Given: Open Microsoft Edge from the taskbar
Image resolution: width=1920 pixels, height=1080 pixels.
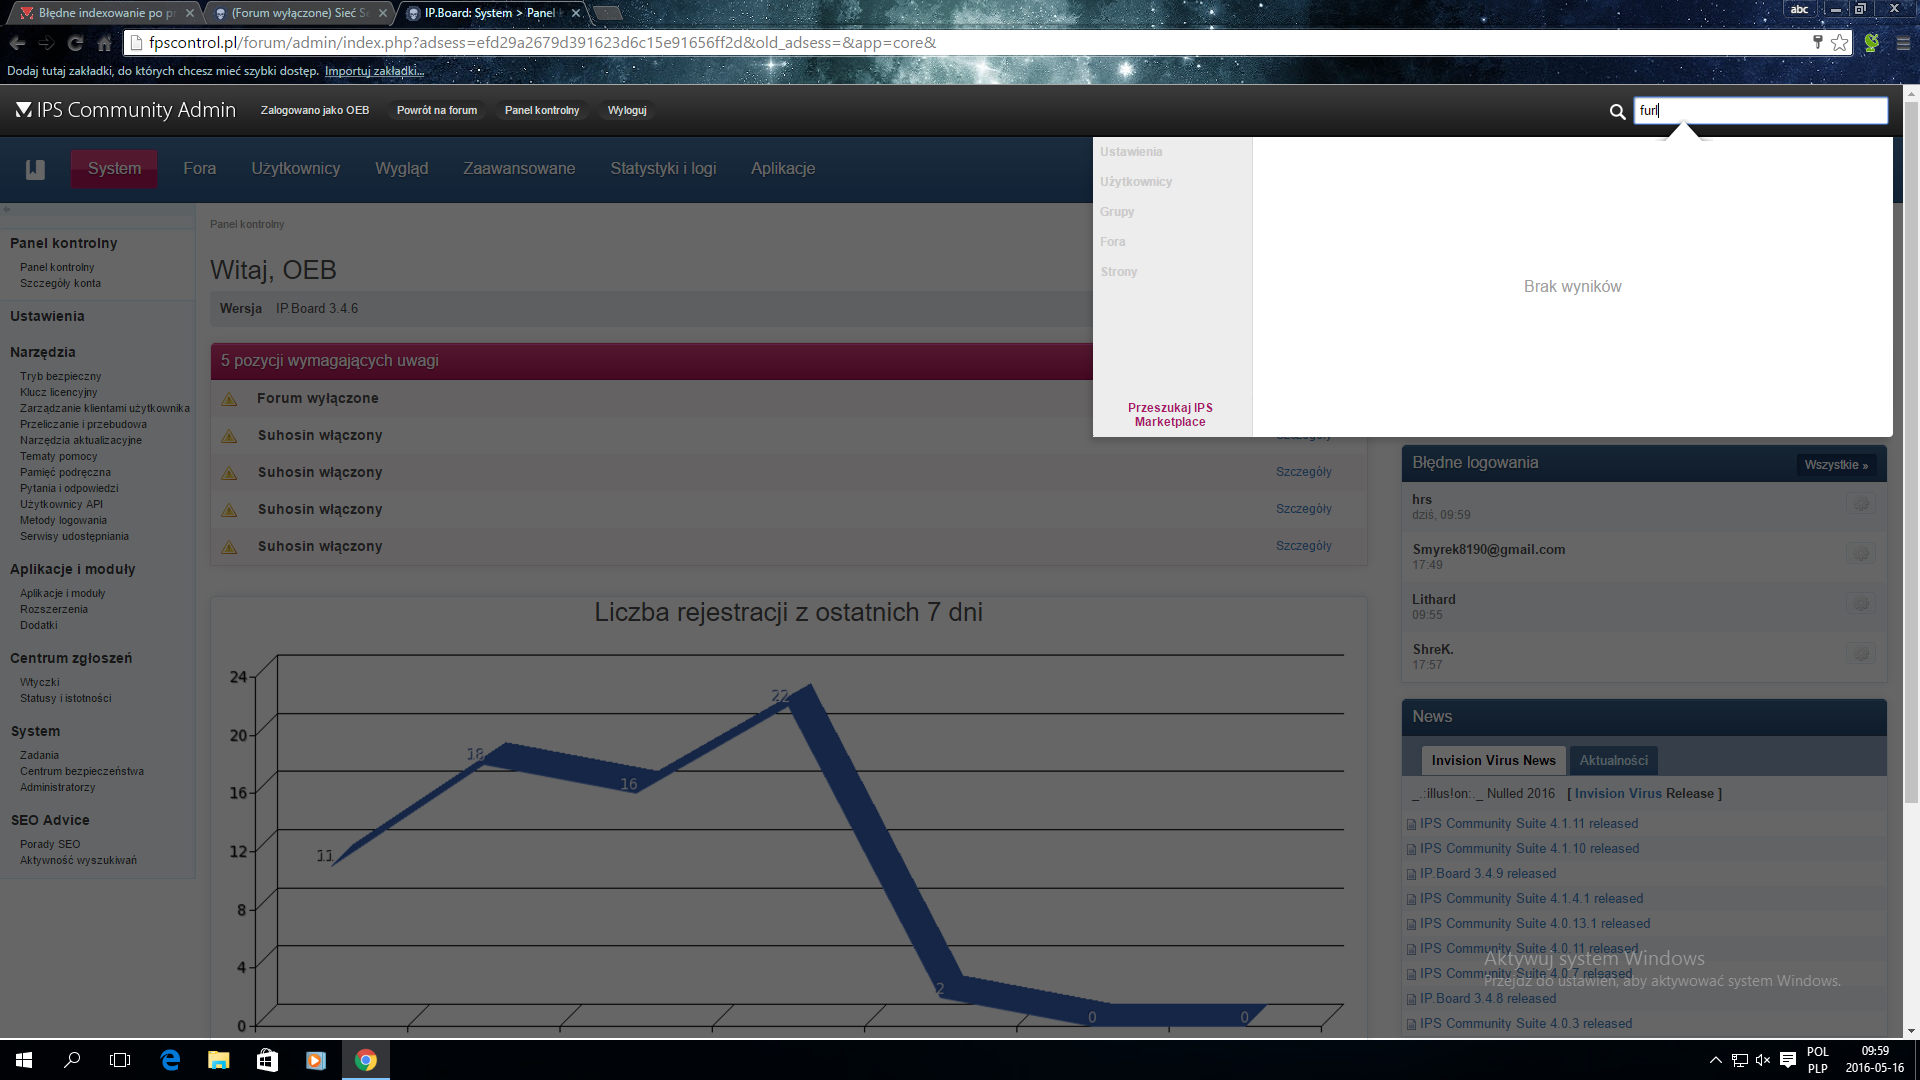Looking at the screenshot, I should [x=170, y=1060].
